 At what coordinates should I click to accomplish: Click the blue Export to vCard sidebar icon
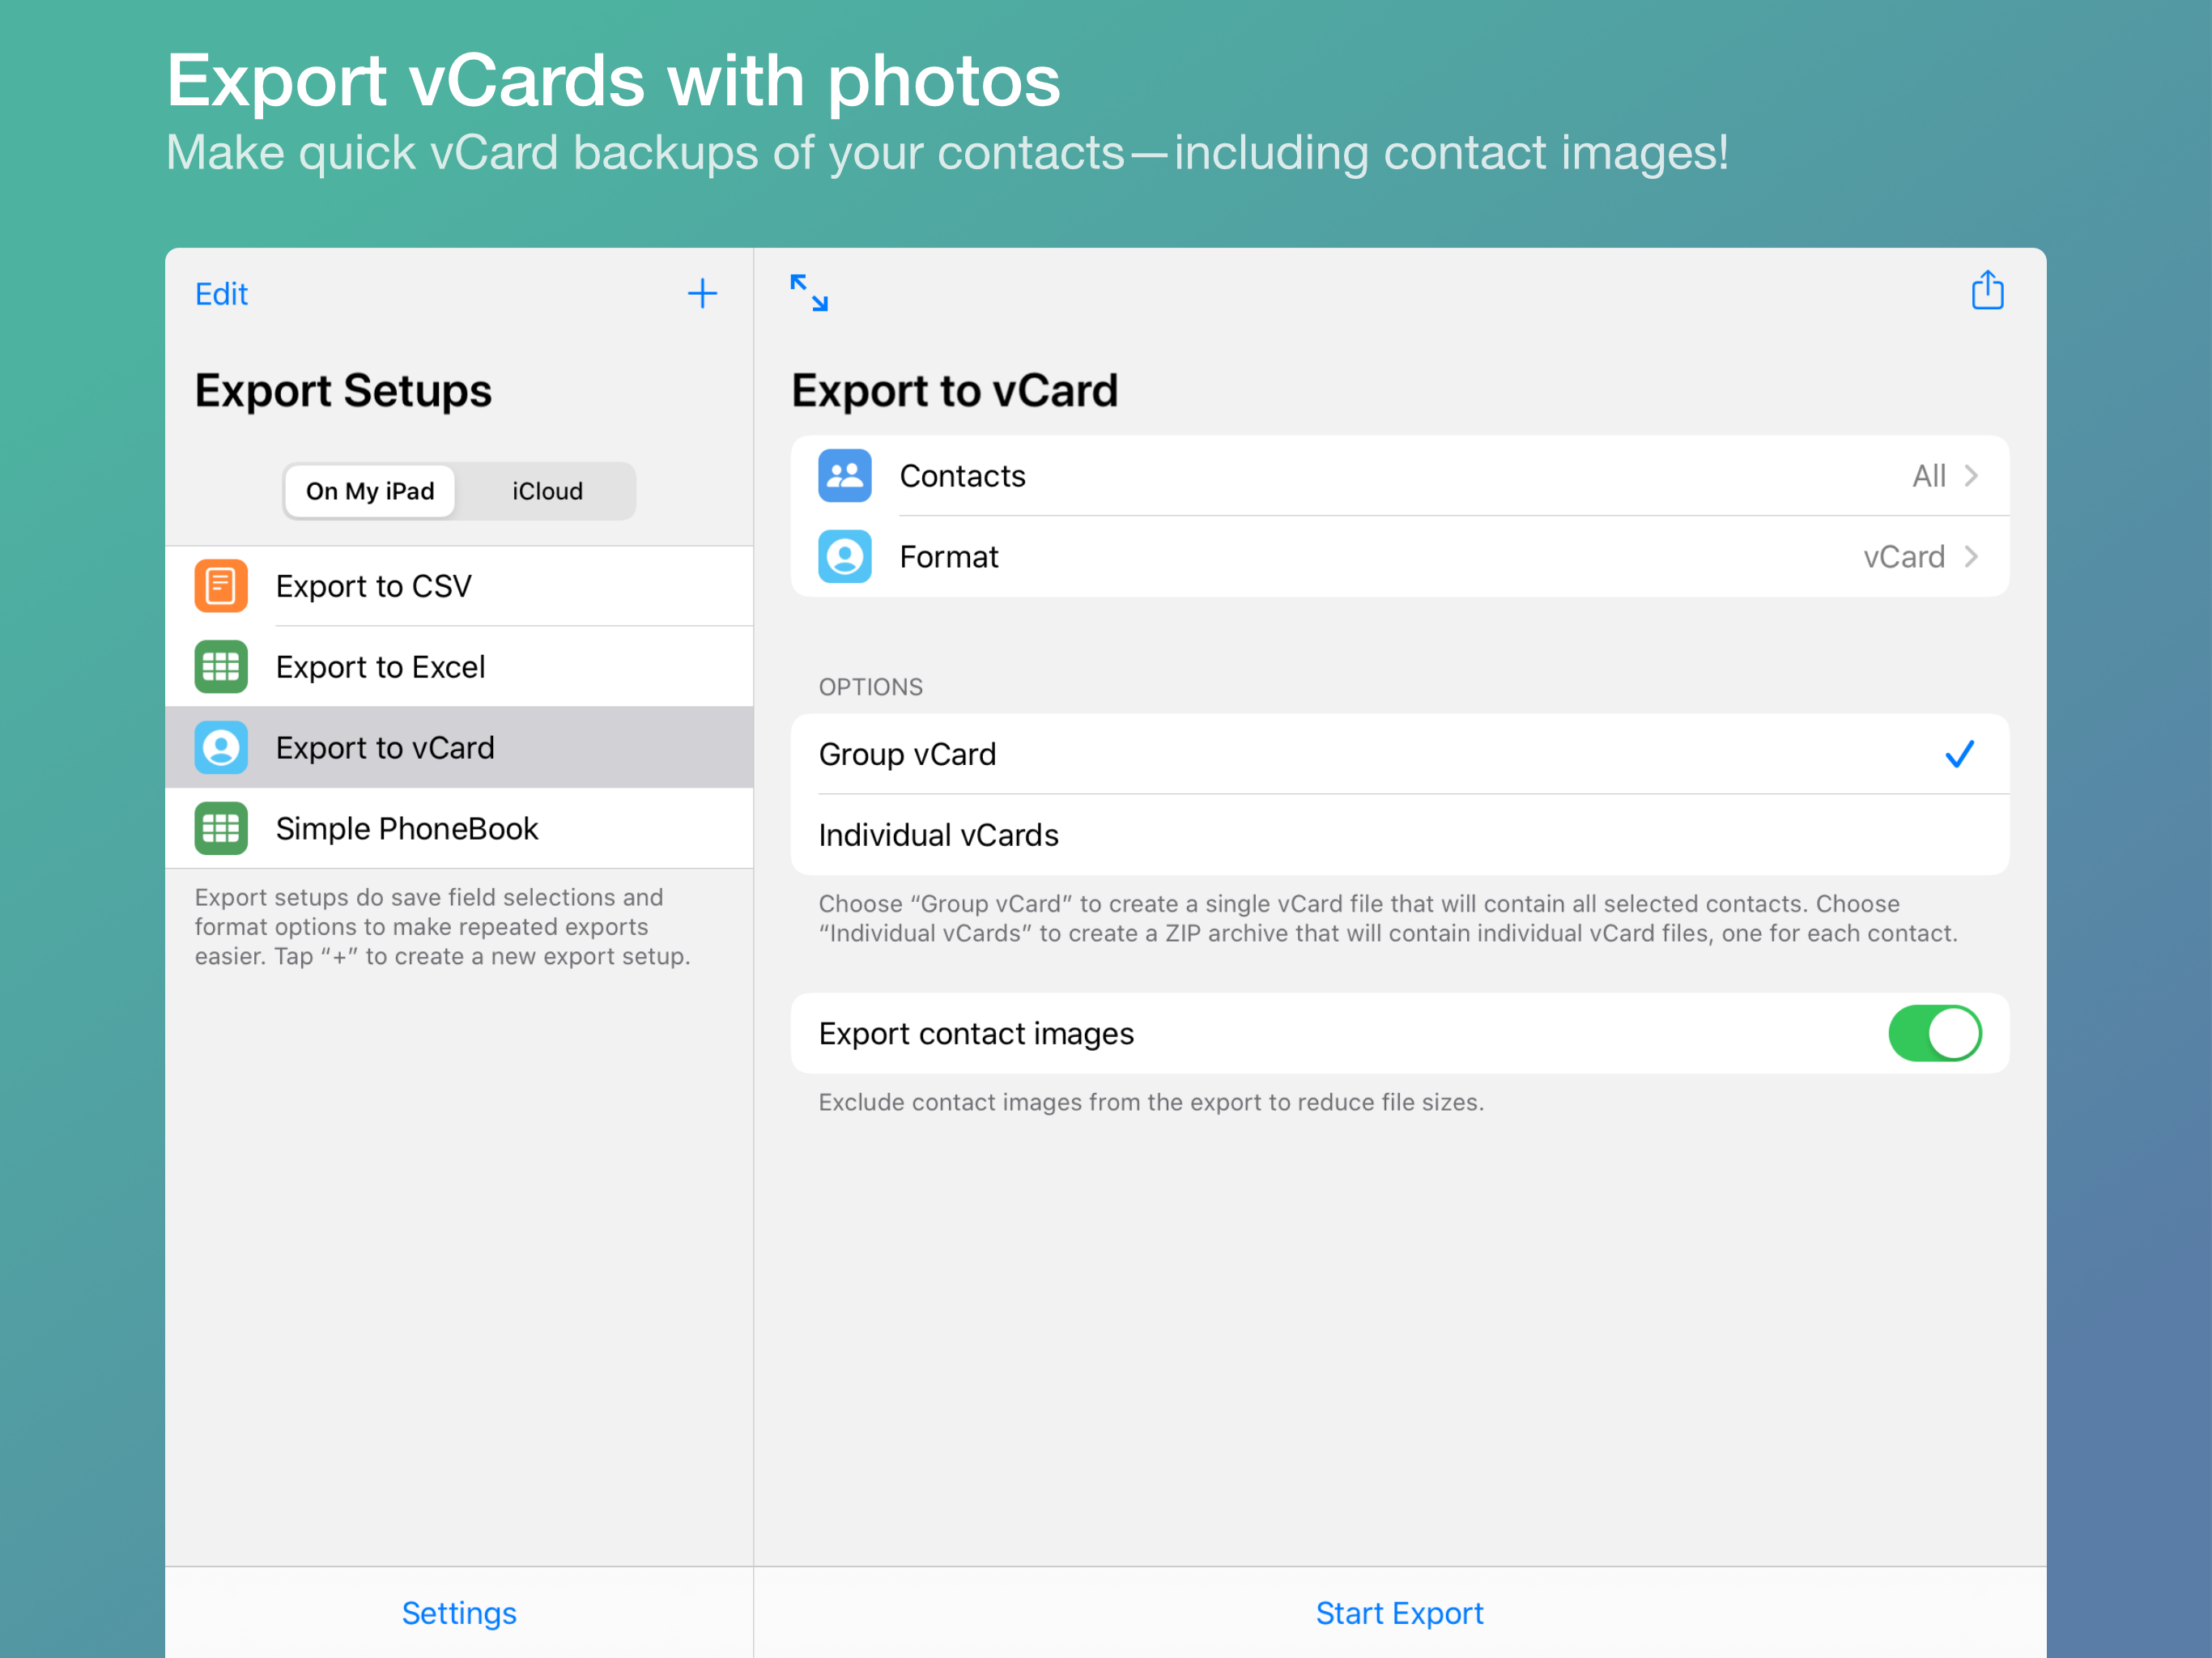221,748
